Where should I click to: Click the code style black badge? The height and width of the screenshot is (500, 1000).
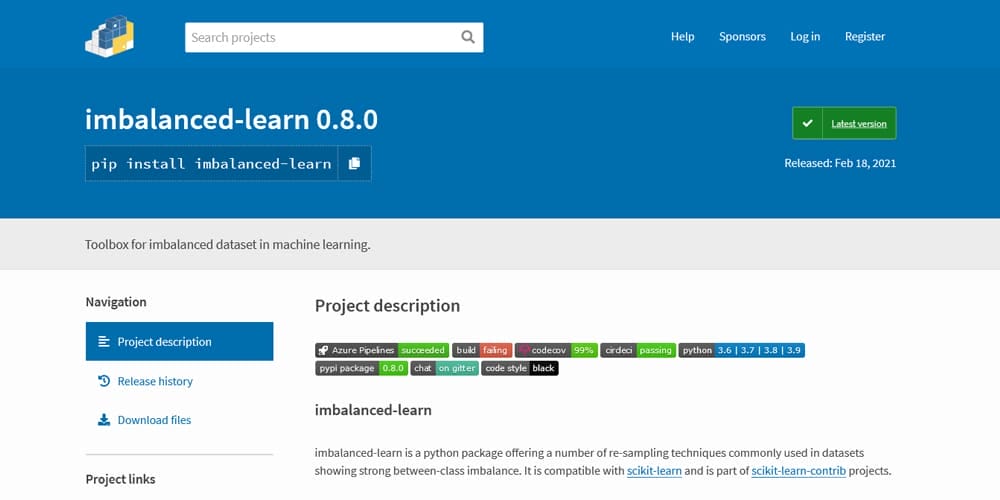click(x=520, y=368)
